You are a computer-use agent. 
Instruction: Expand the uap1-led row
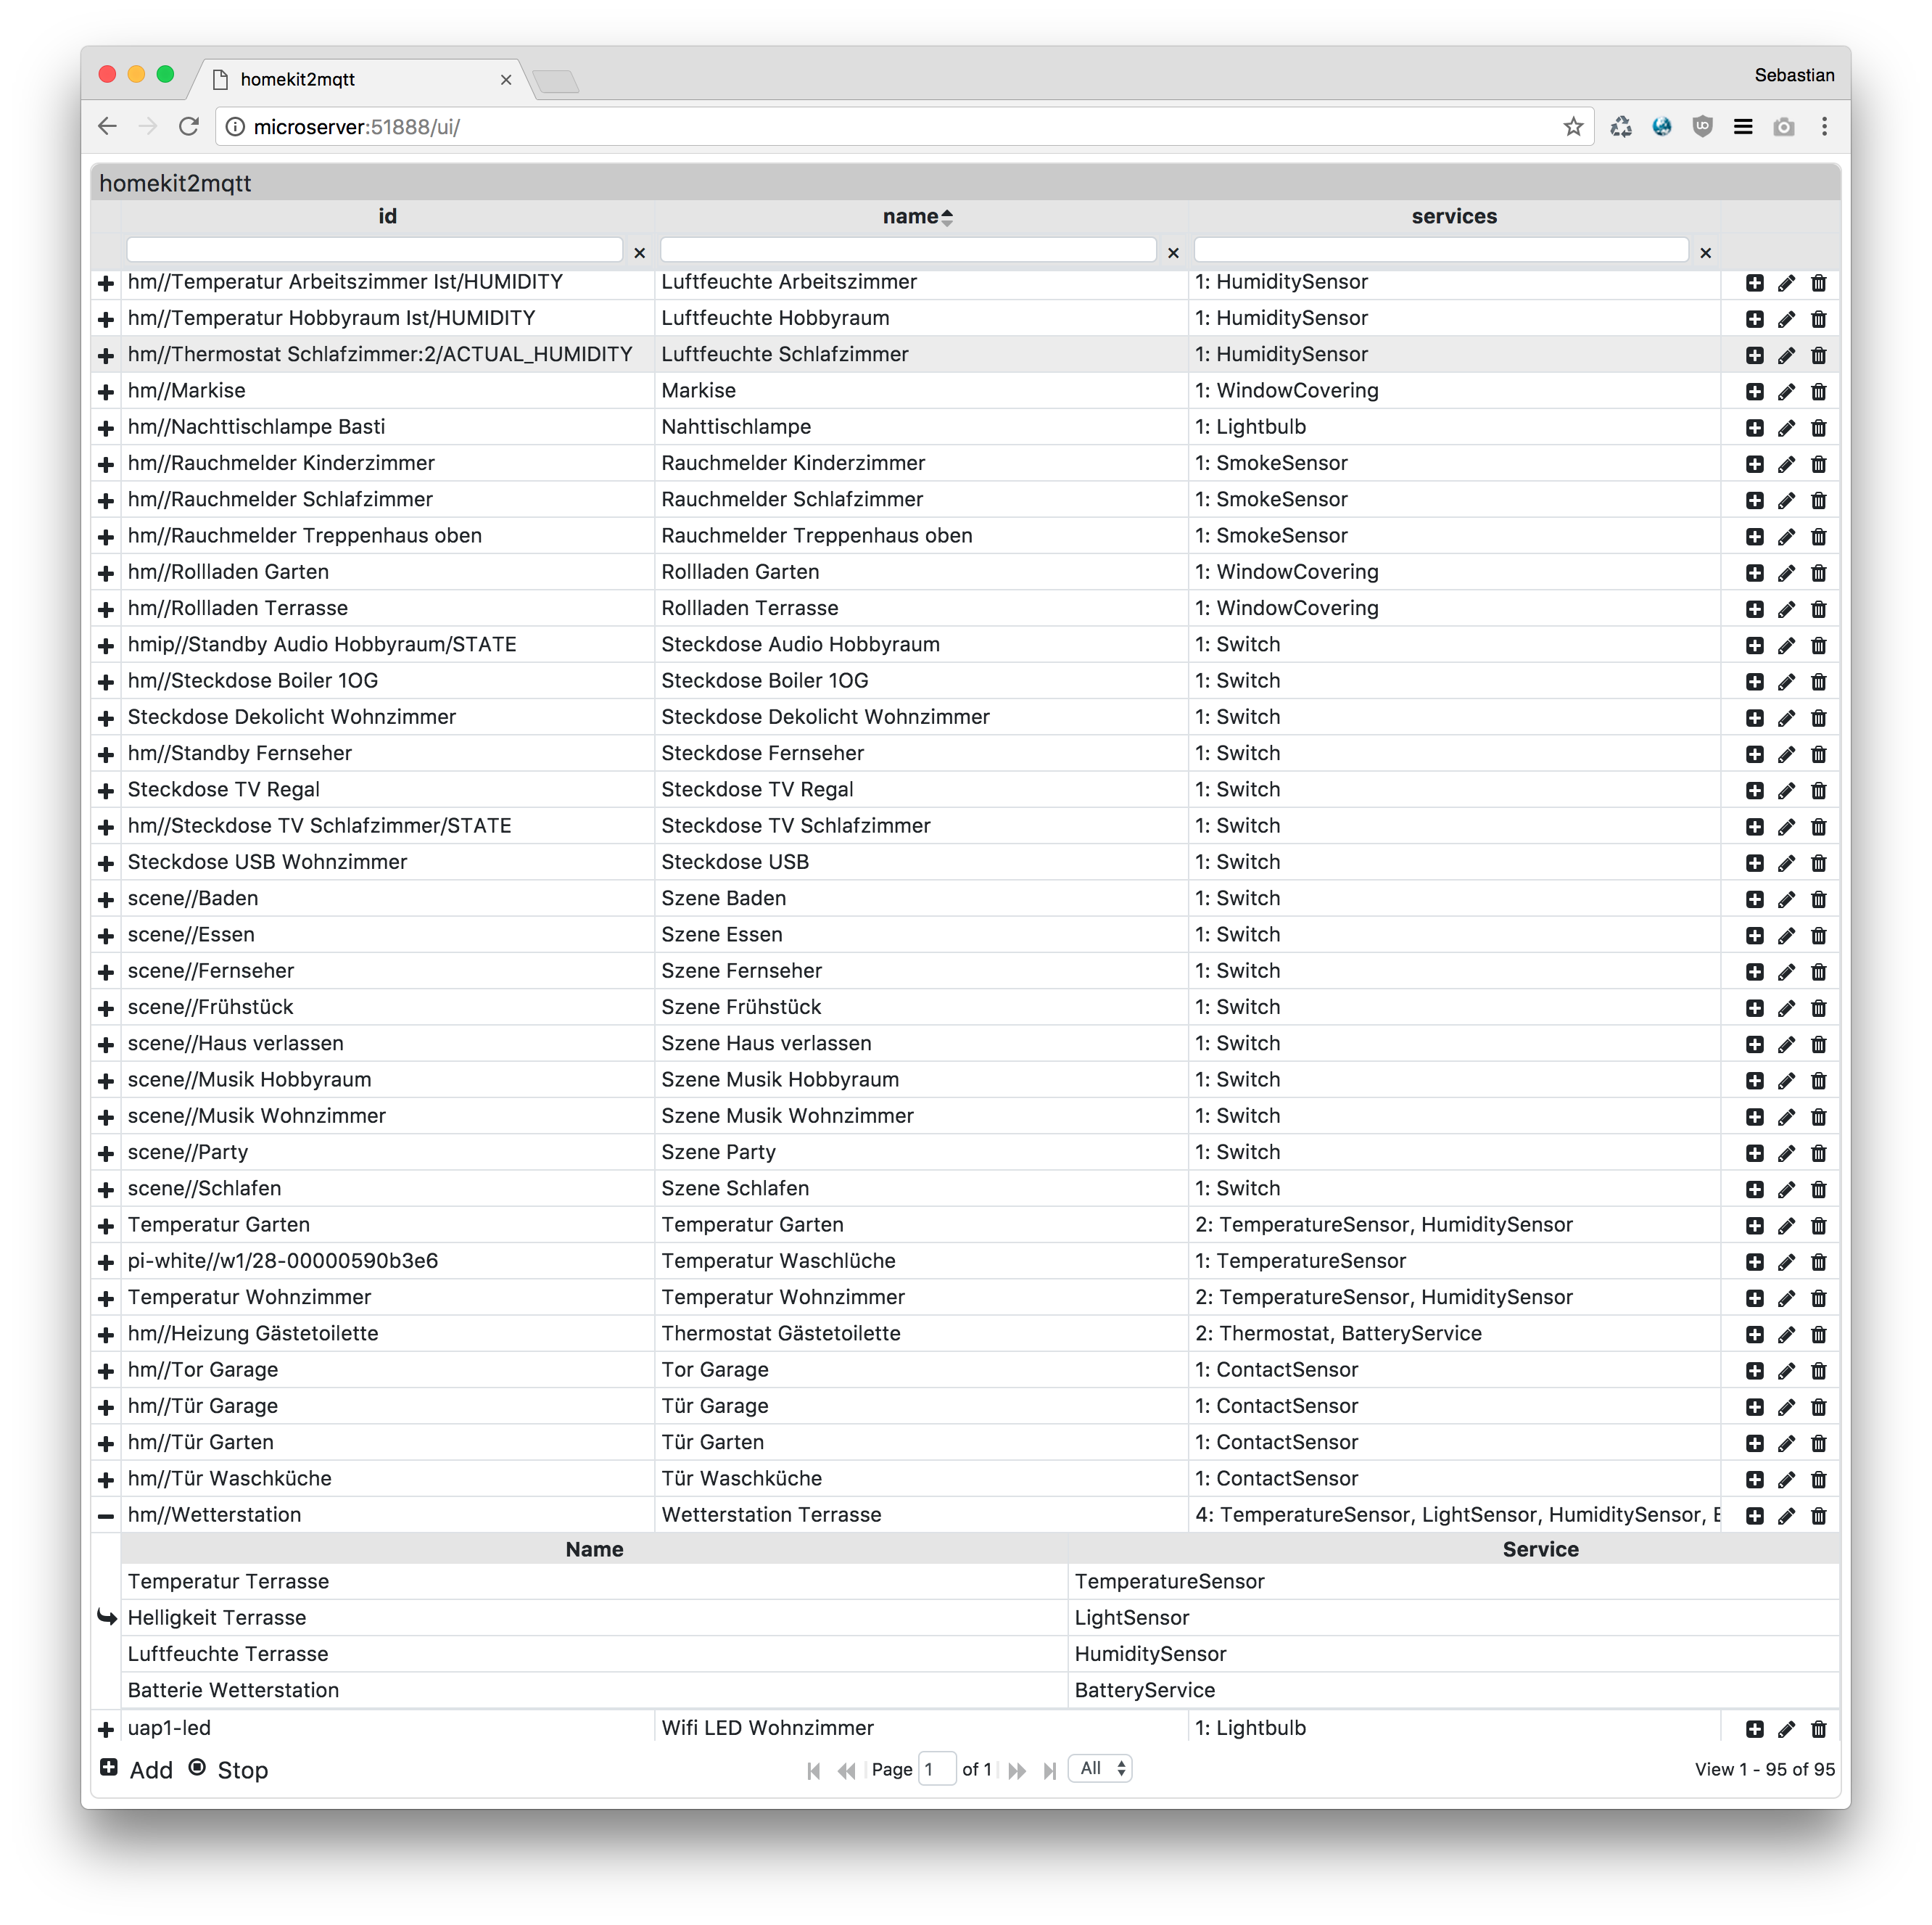click(x=106, y=1729)
